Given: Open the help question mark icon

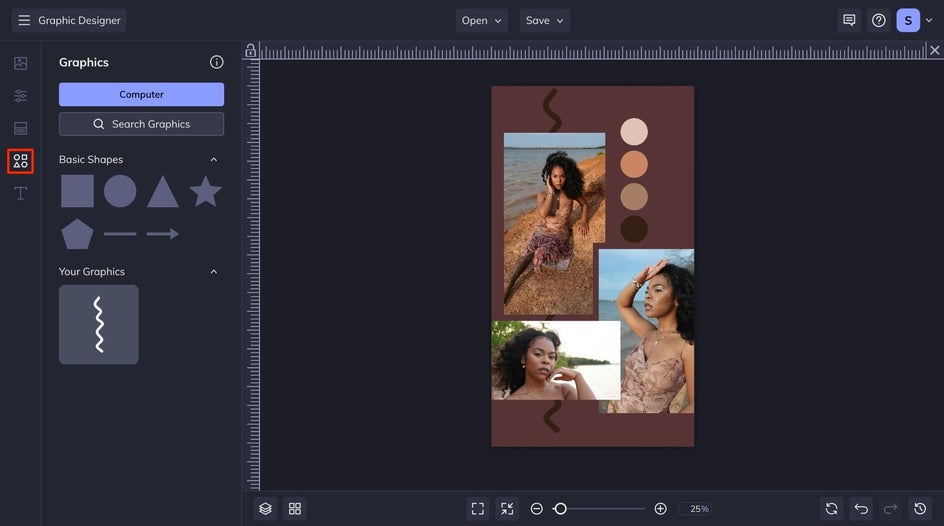Looking at the screenshot, I should [x=878, y=20].
